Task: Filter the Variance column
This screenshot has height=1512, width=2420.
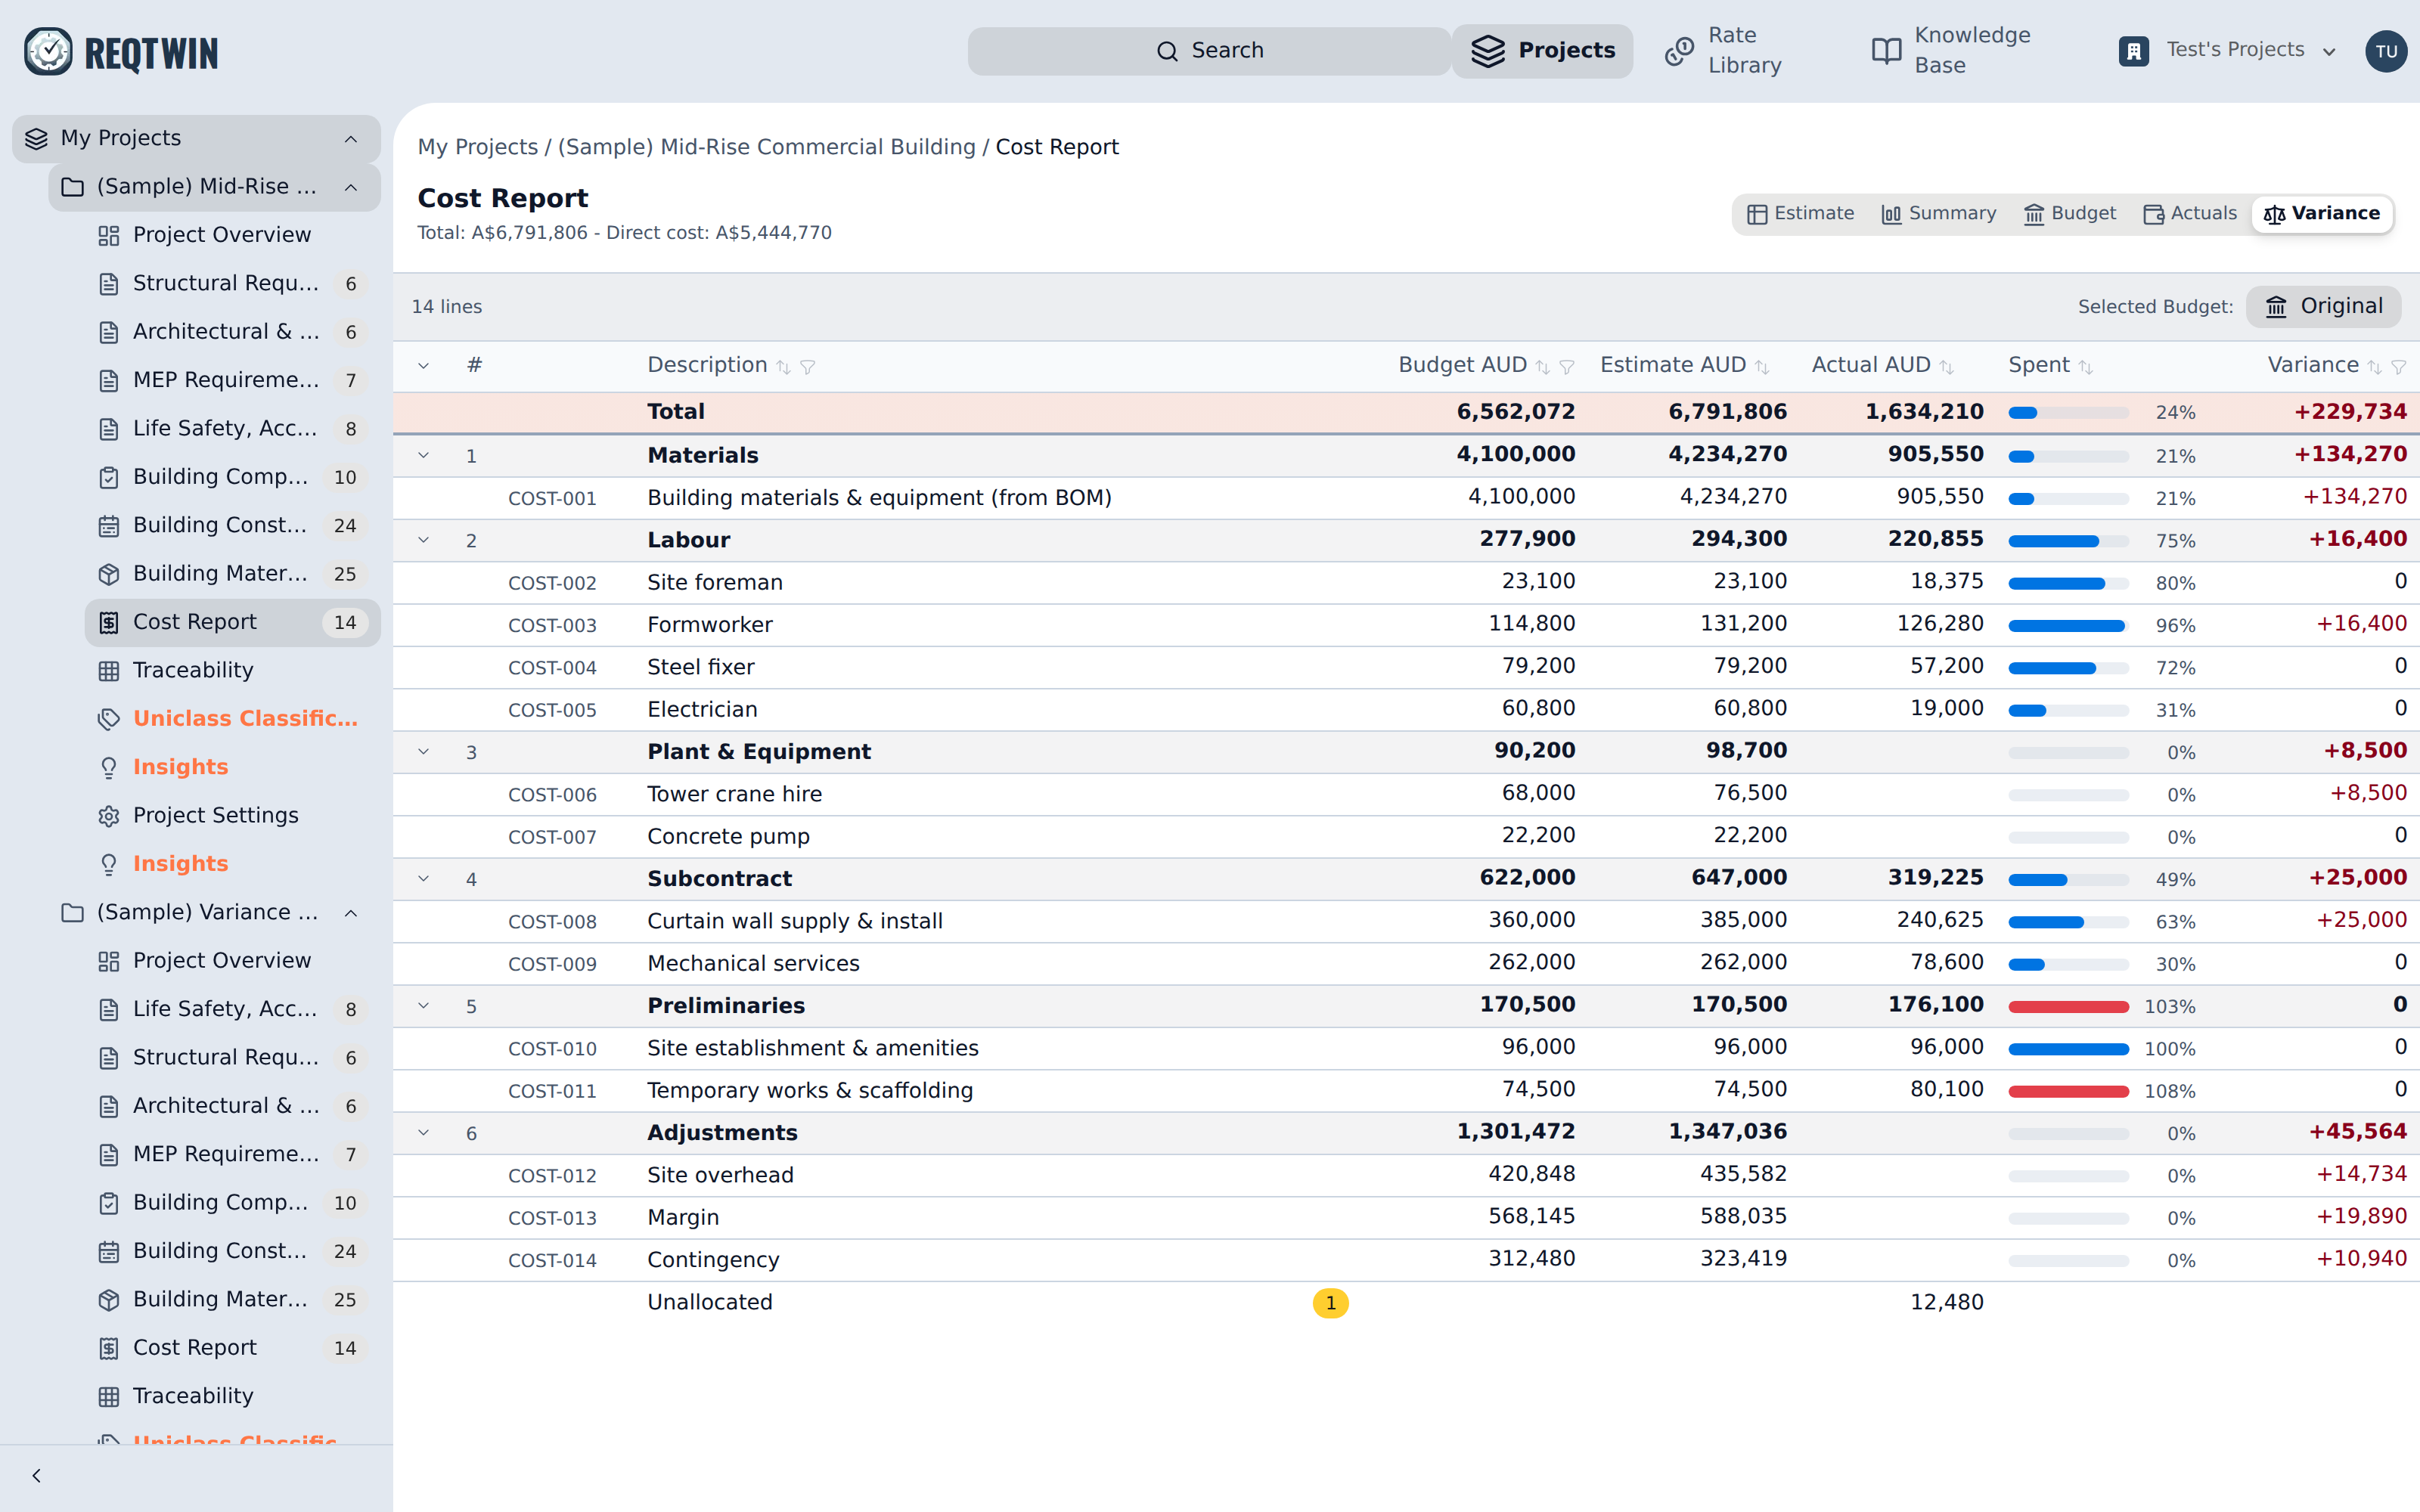Action: click(2399, 367)
